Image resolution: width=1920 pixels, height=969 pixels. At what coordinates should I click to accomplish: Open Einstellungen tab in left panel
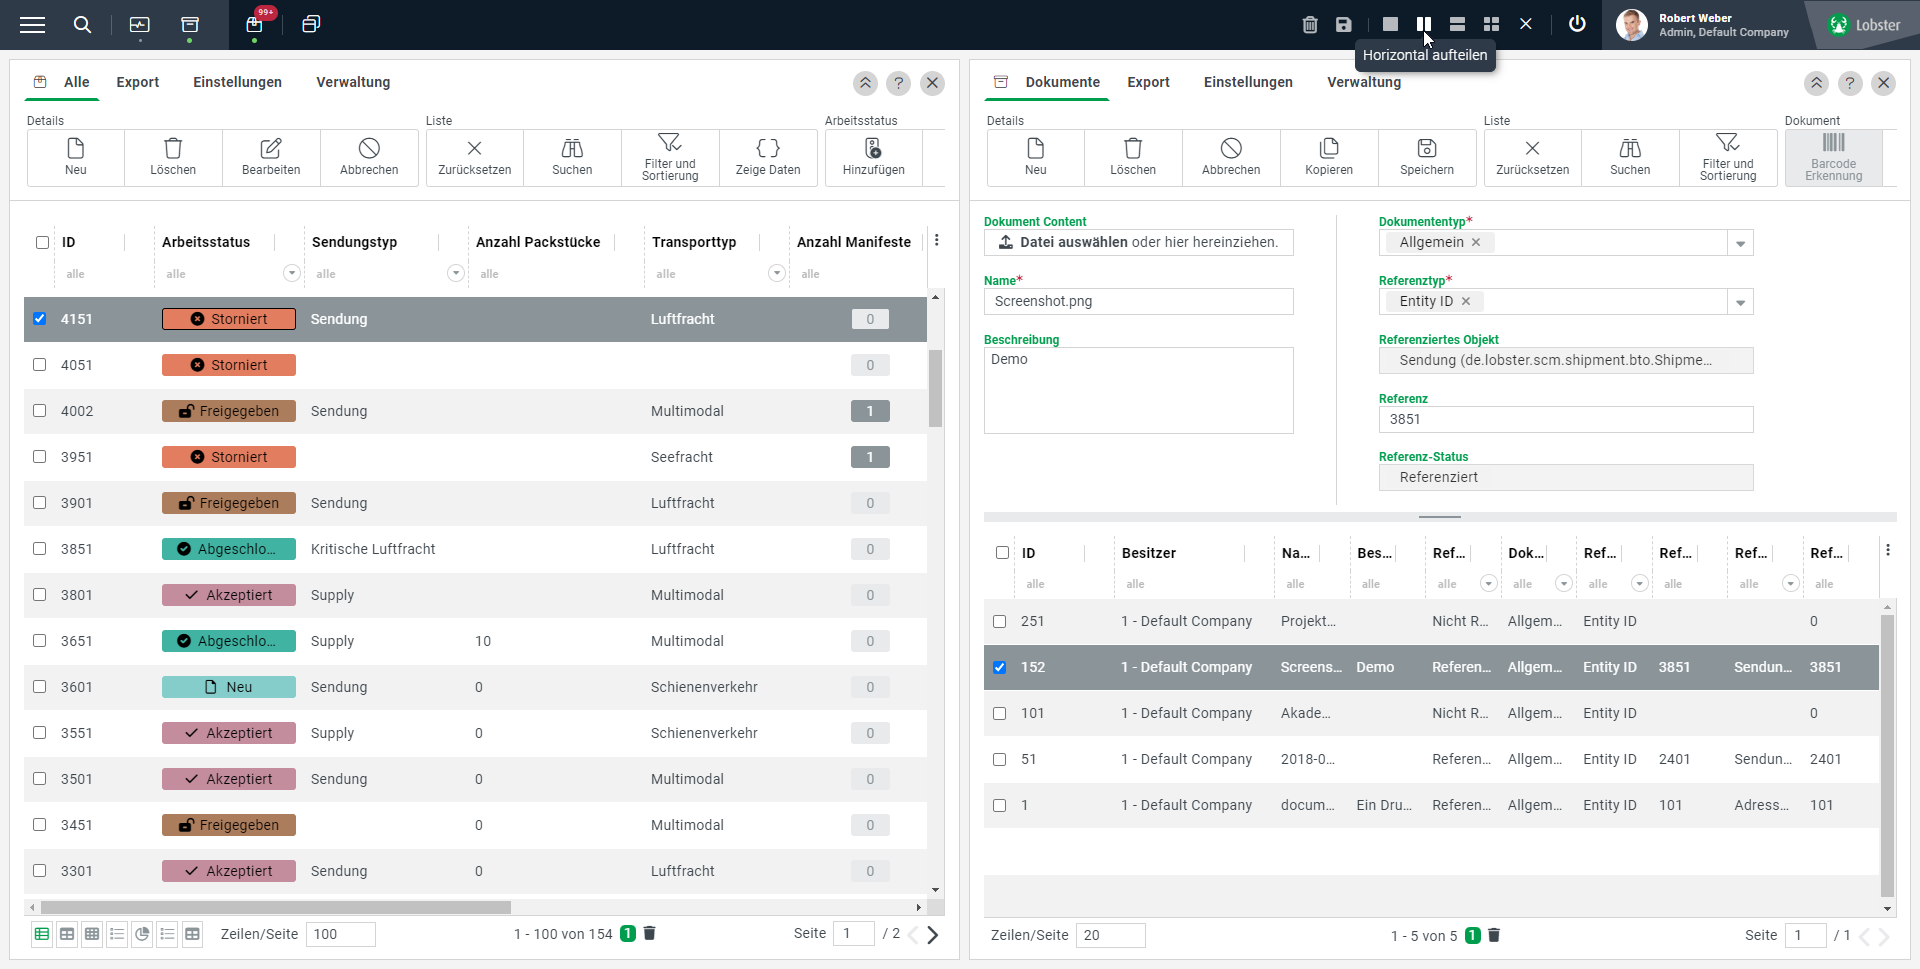(238, 82)
